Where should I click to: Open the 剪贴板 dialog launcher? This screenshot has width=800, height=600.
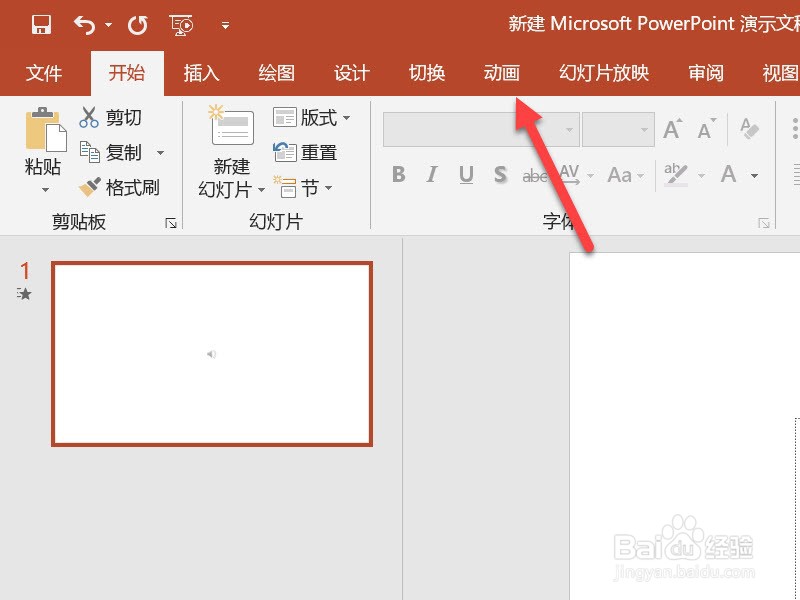(171, 223)
